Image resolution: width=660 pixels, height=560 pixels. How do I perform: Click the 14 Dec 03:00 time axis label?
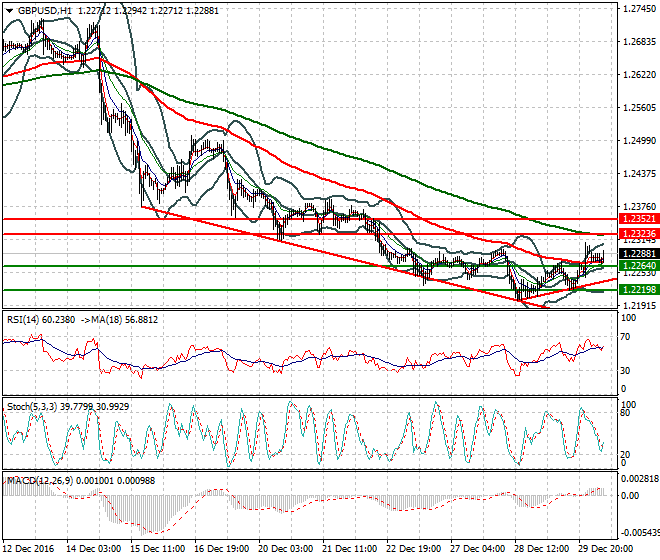[x=93, y=549]
